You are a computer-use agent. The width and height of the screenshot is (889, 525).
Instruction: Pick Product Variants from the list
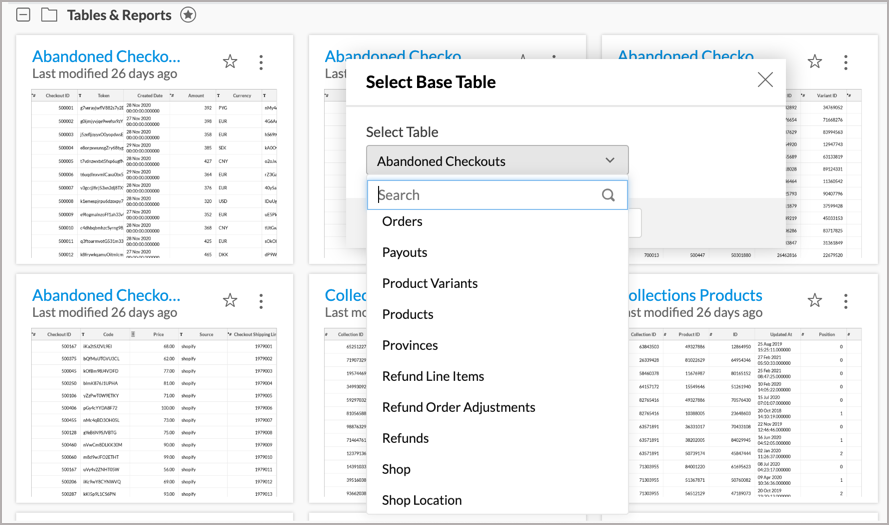429,283
